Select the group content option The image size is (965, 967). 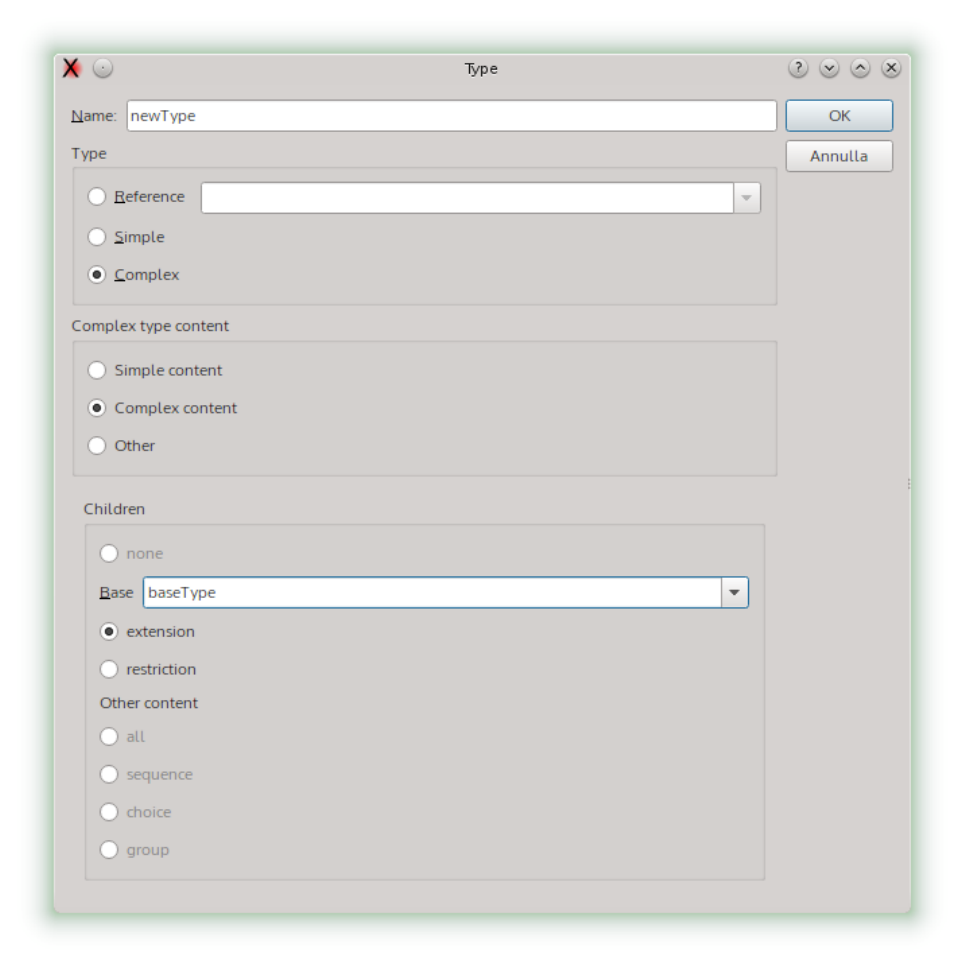click(x=109, y=850)
